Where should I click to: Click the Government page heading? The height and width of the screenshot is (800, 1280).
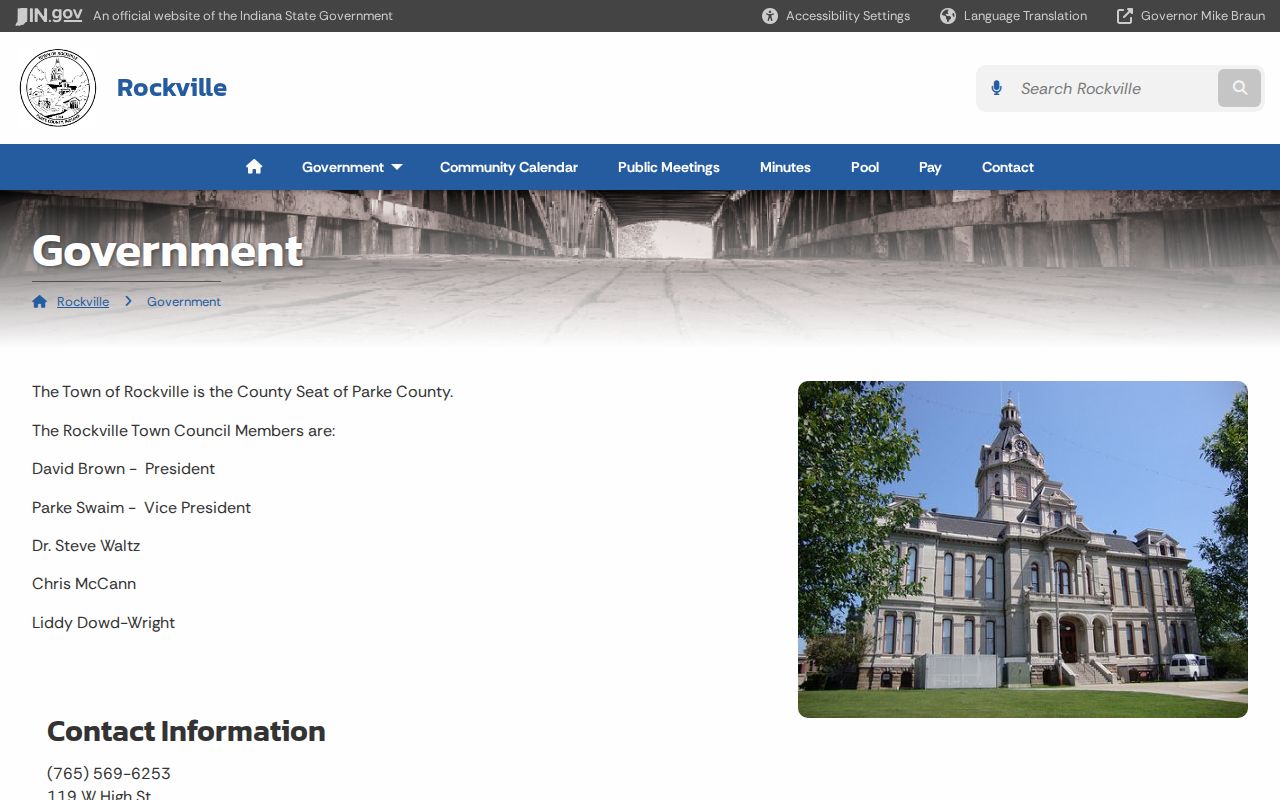pyautogui.click(x=167, y=250)
